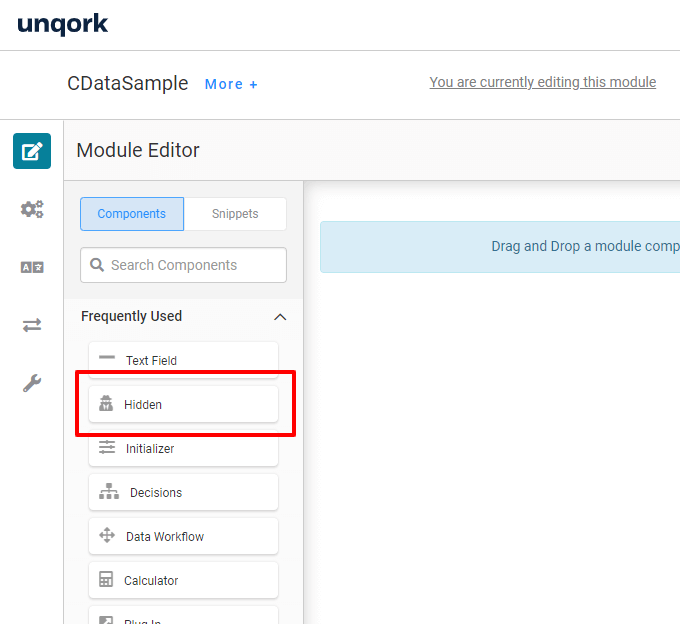Expand the More + menu
The height and width of the screenshot is (624, 680).
[231, 84]
